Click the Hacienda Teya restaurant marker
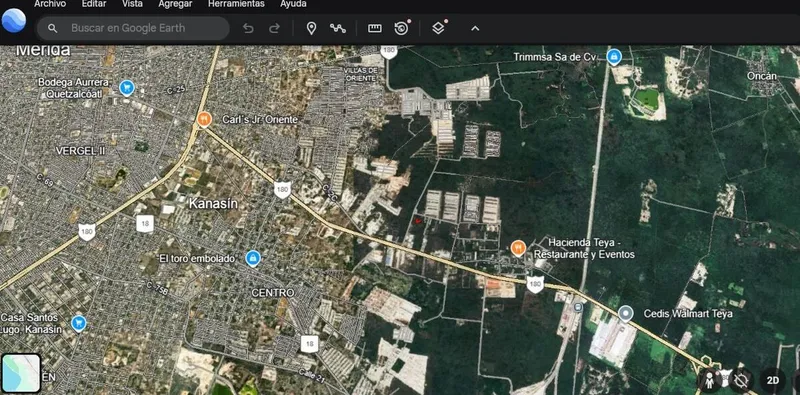 (518, 249)
